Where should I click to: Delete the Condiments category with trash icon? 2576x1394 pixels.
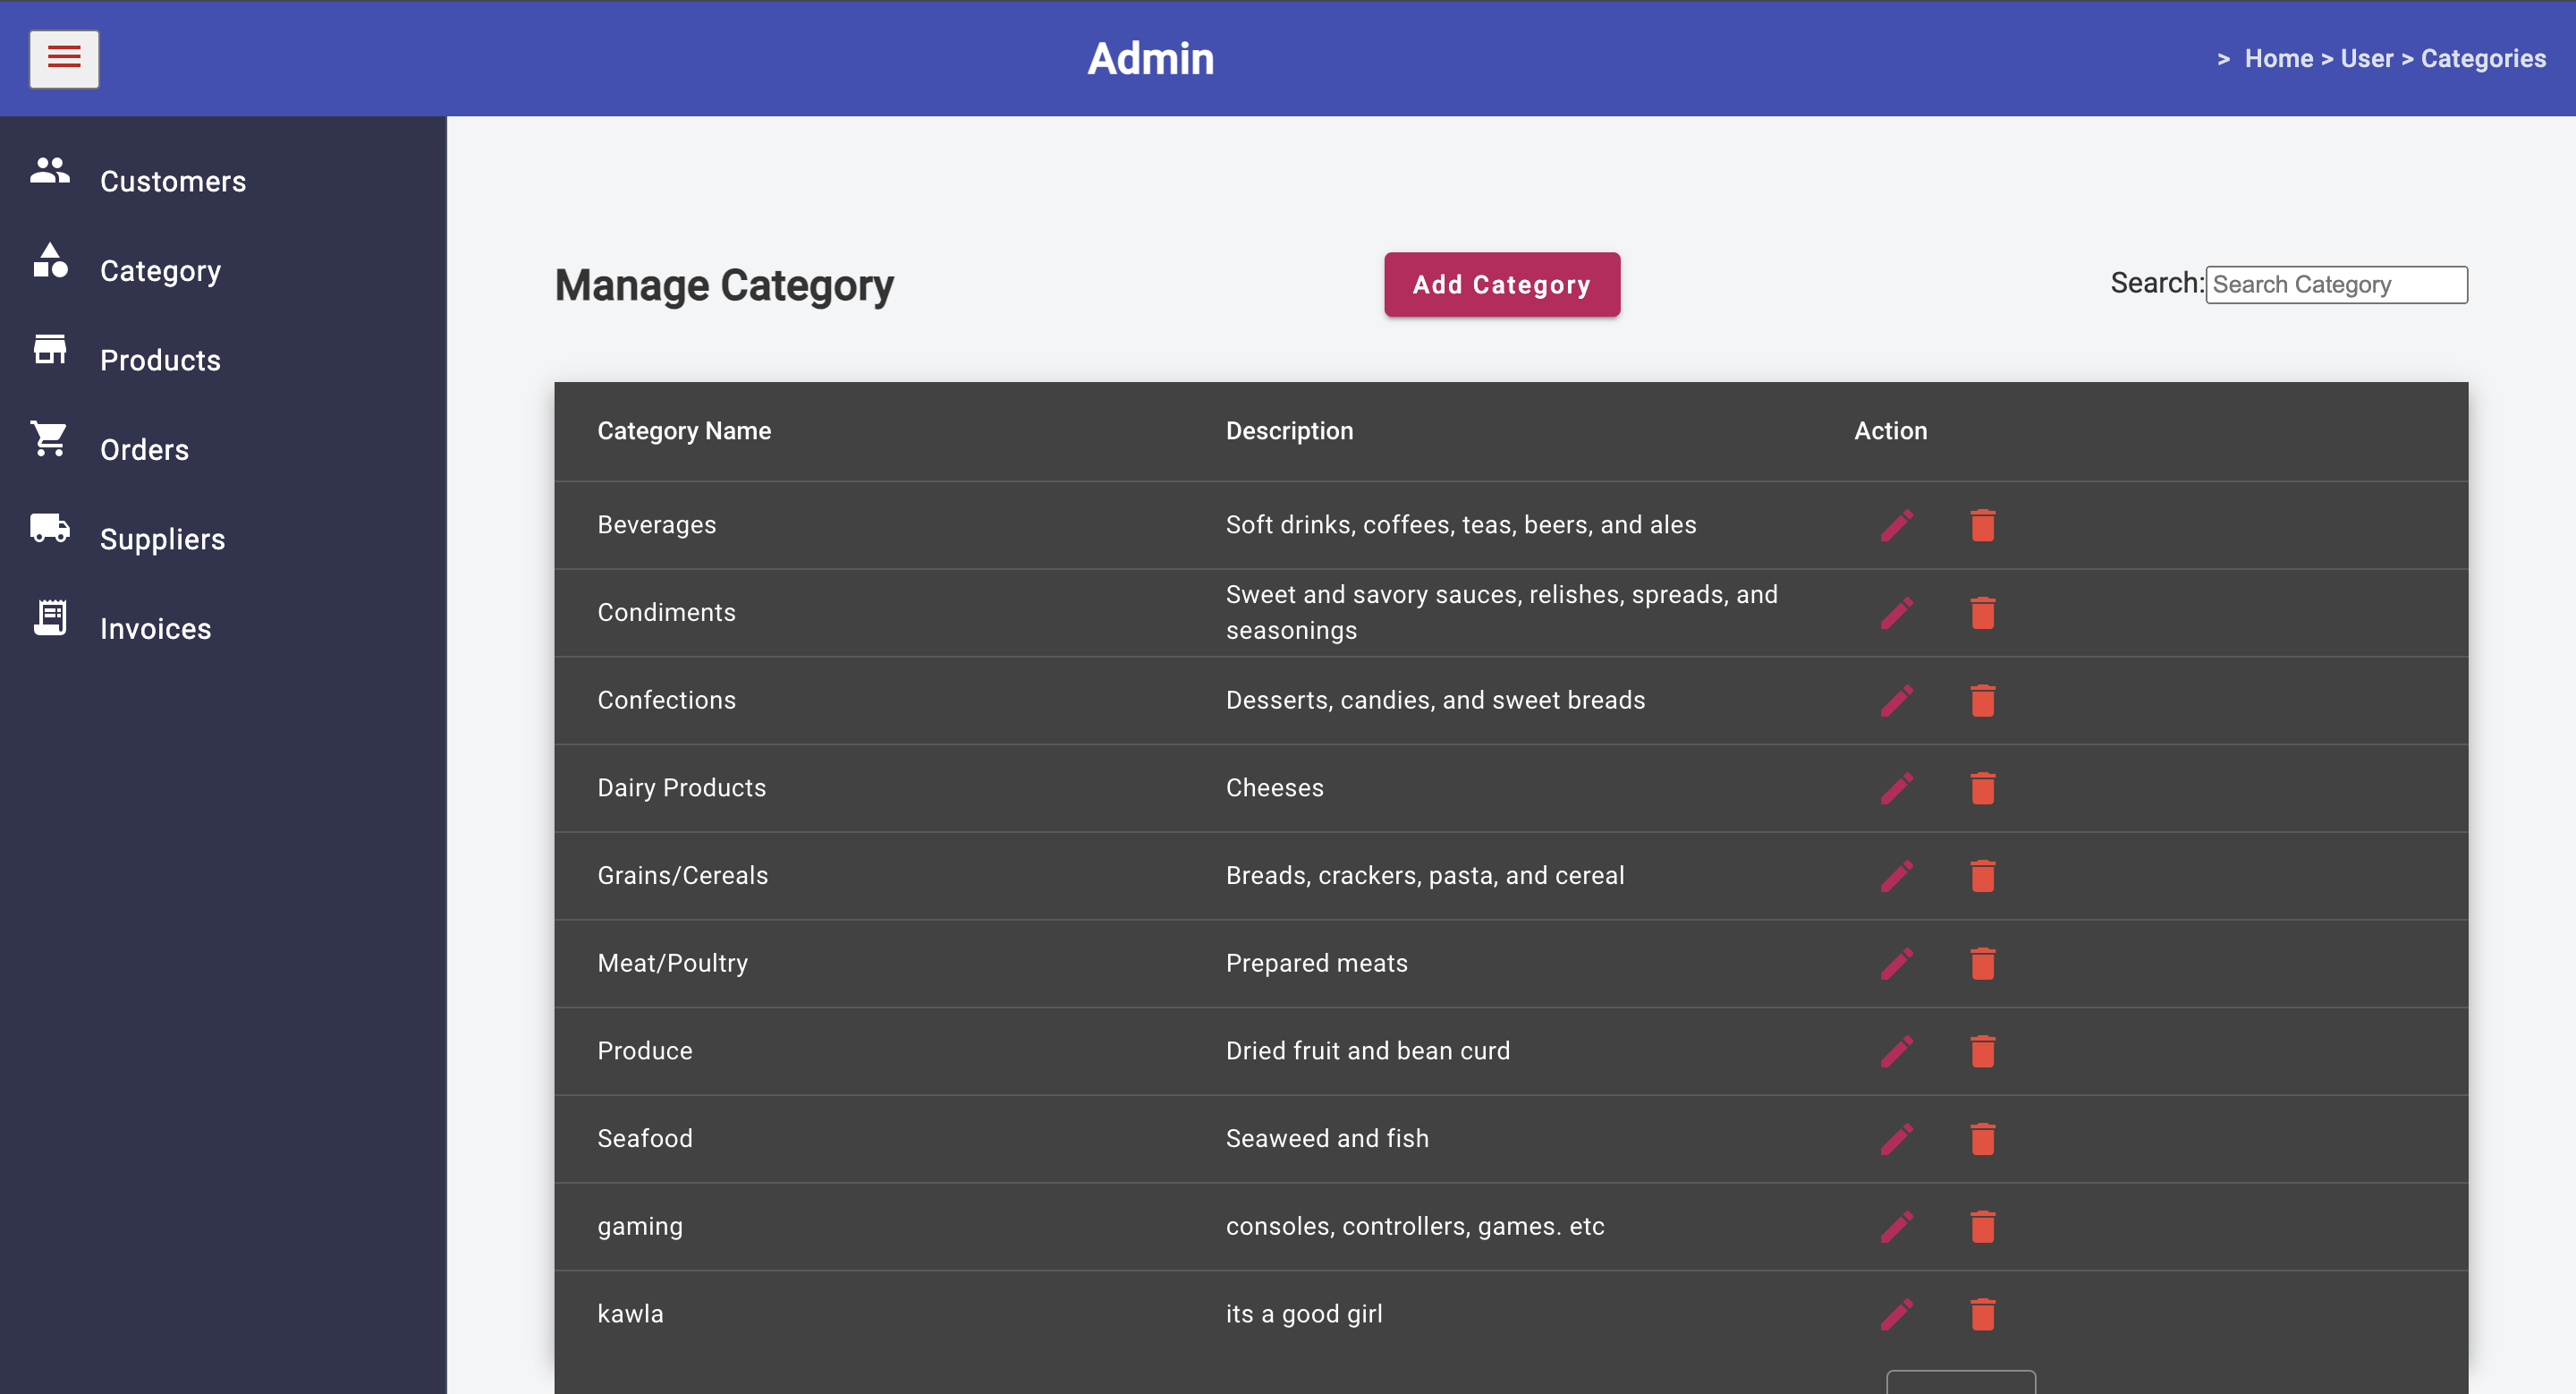(1982, 613)
